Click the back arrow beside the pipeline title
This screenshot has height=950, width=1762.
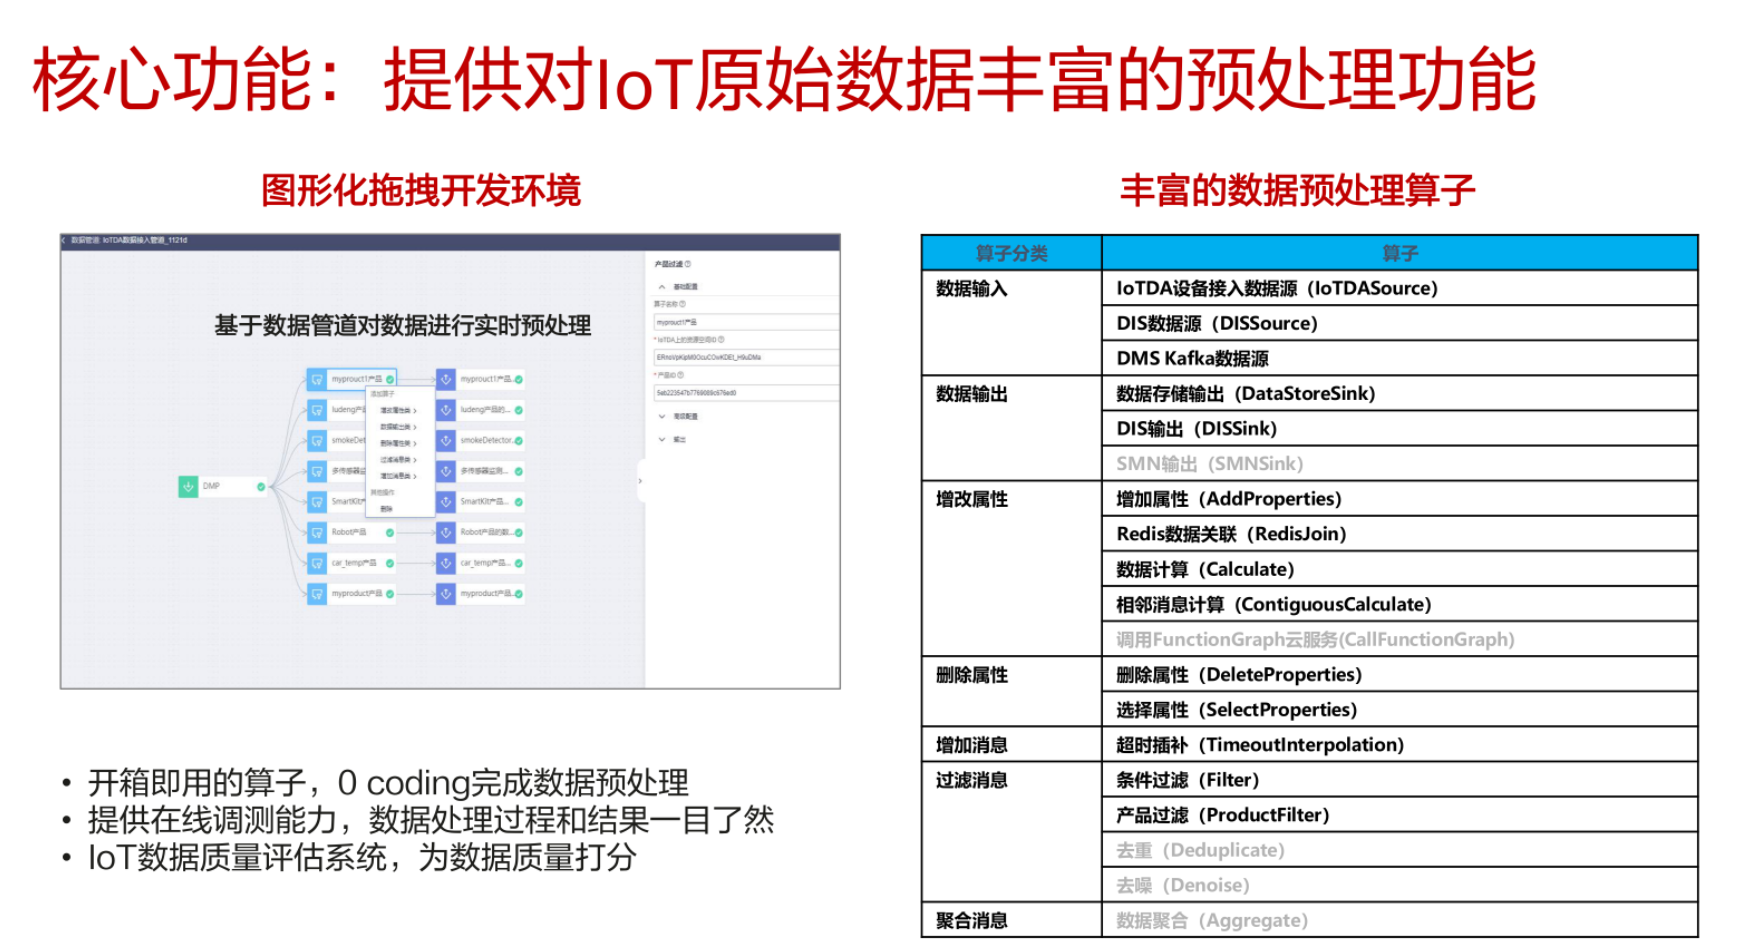point(64,239)
